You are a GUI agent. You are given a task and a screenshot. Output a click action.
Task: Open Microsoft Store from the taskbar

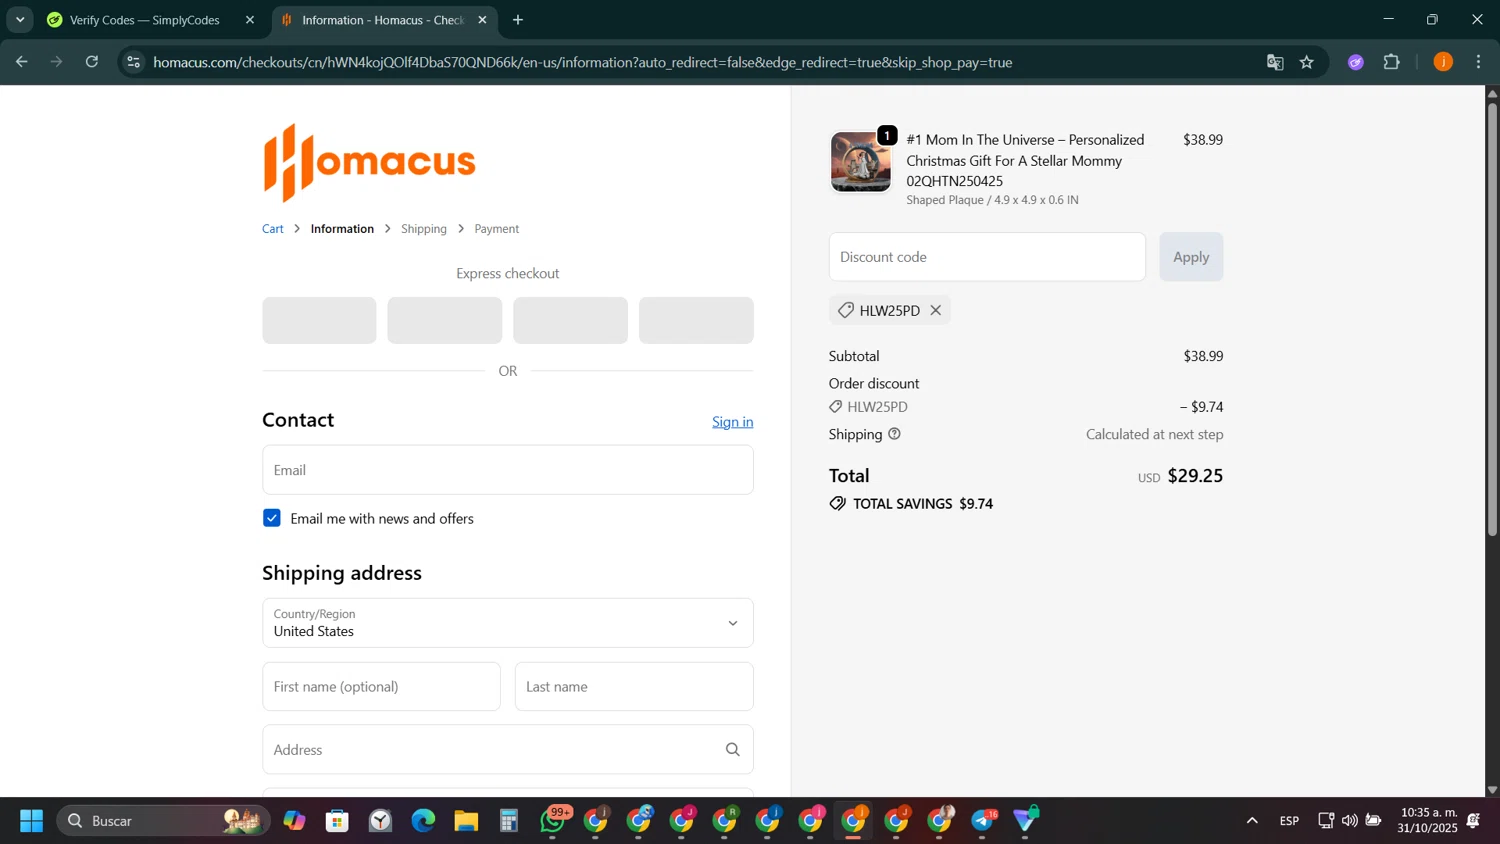point(337,821)
